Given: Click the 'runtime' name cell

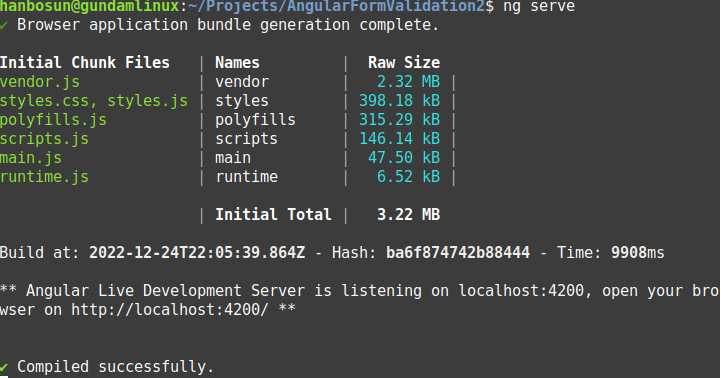Looking at the screenshot, I should 246,177.
